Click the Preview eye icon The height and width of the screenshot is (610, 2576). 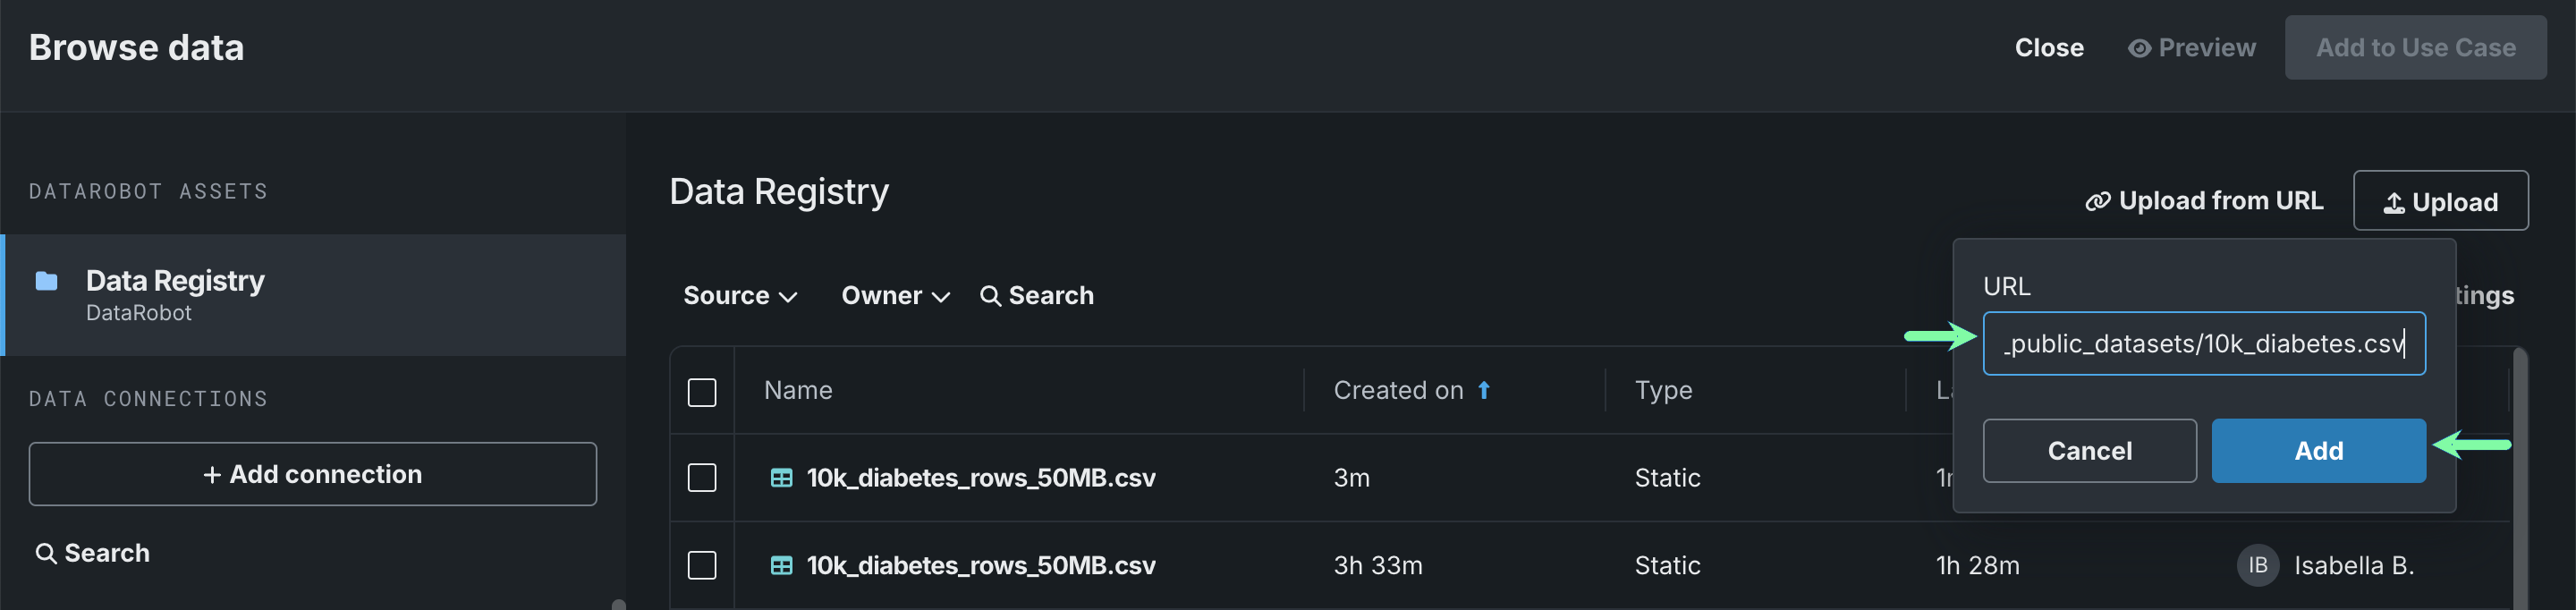pos(2139,48)
